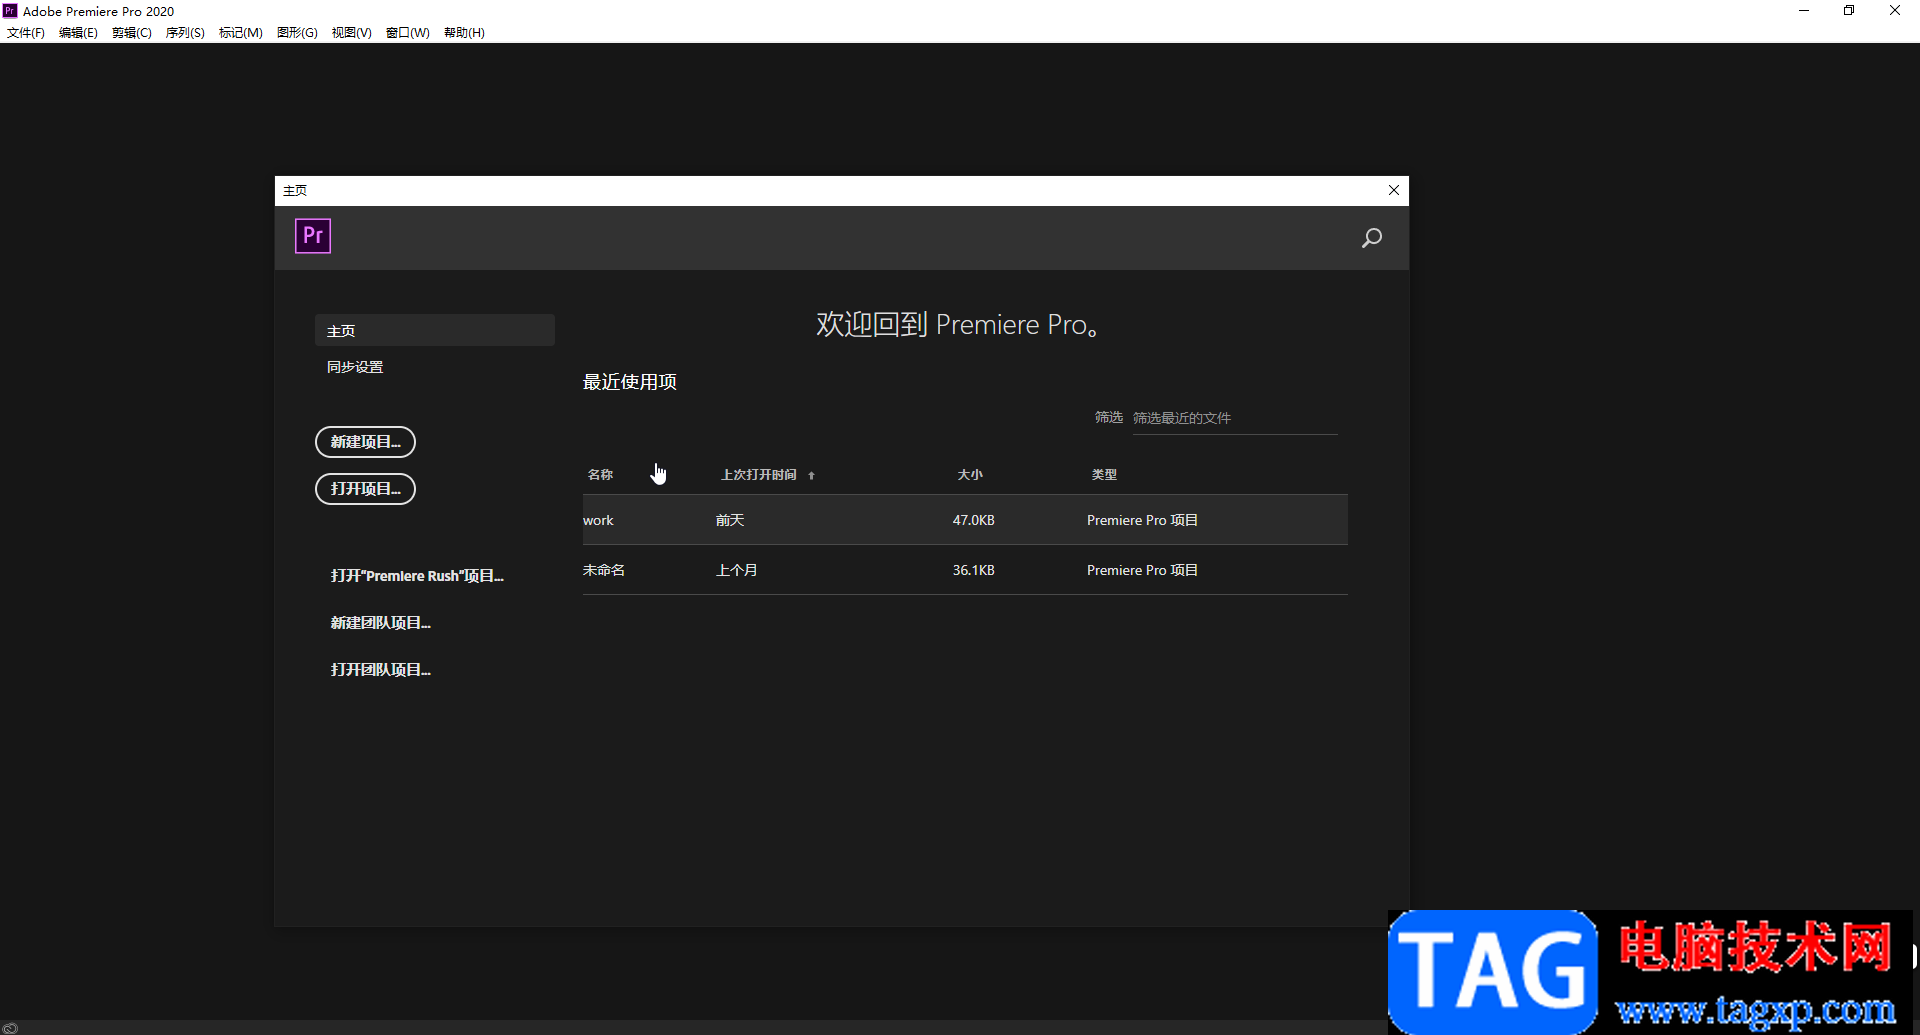Open the 编辑(E) menu

(78, 33)
